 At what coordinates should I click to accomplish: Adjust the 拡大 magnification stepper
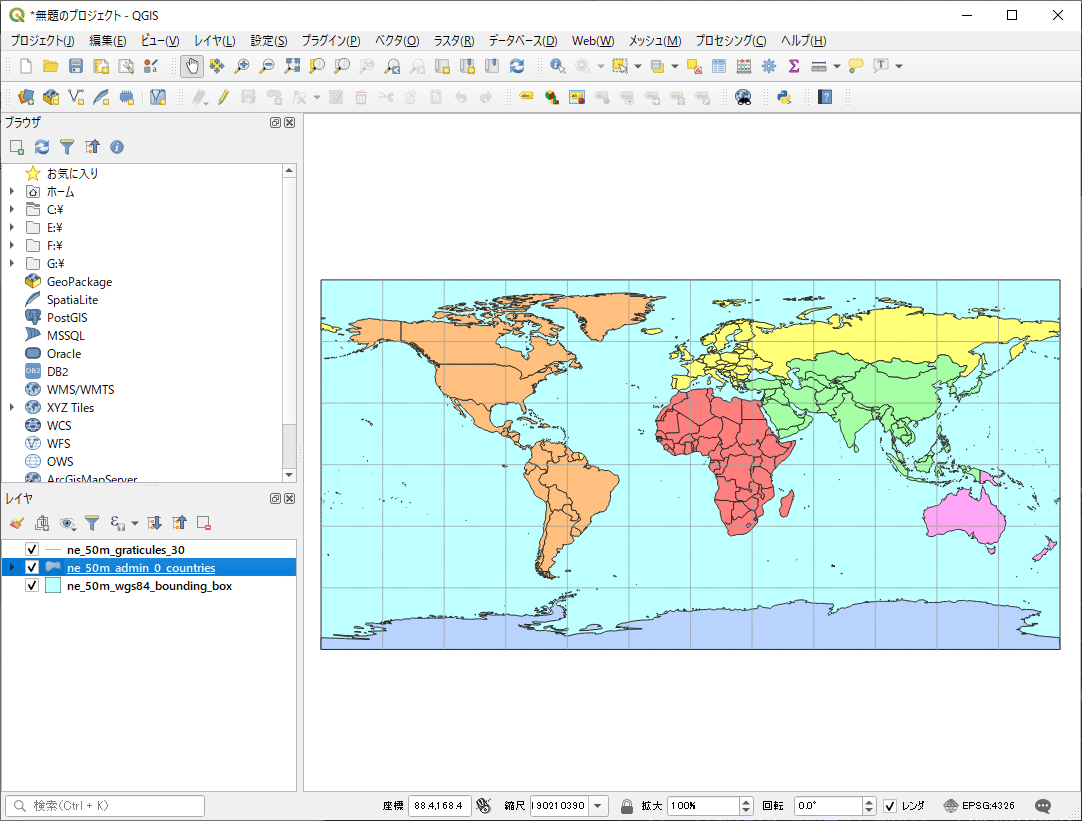[x=748, y=805]
